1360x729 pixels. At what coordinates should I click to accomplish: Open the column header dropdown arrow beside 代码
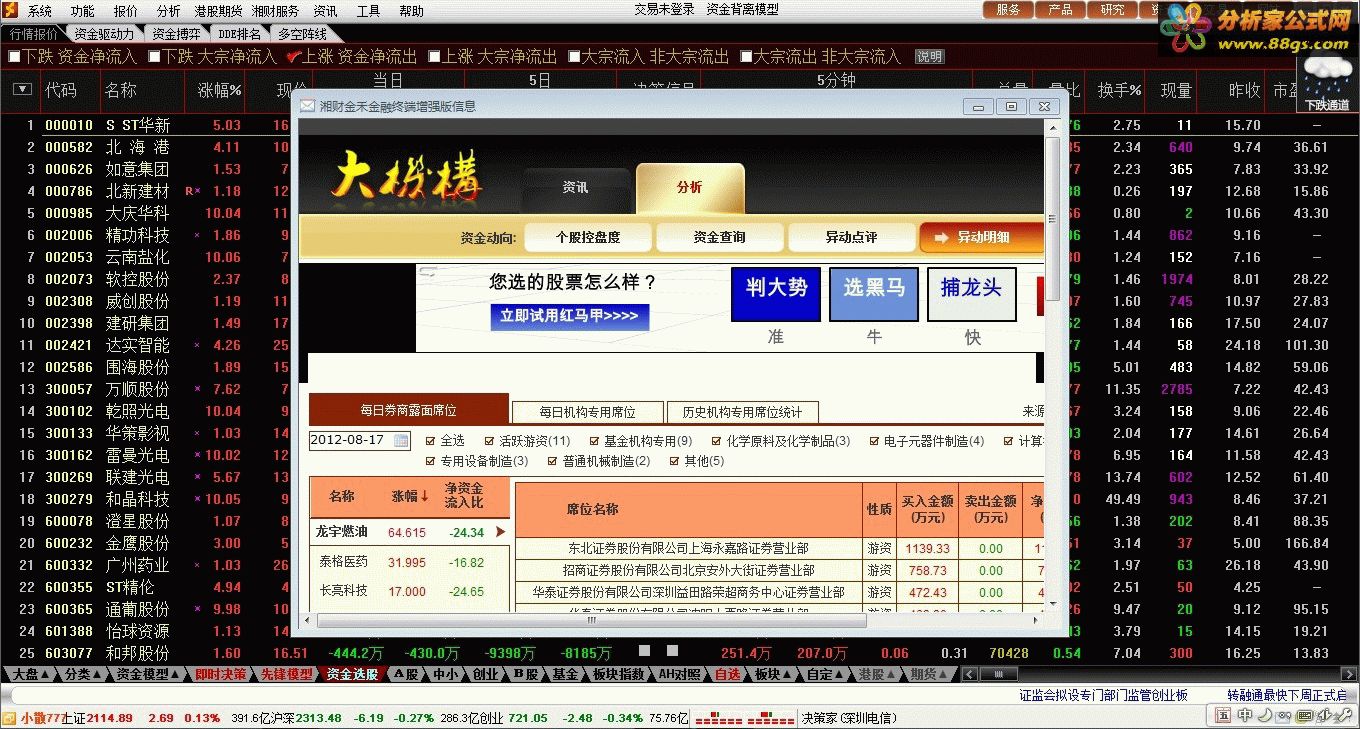click(22, 90)
